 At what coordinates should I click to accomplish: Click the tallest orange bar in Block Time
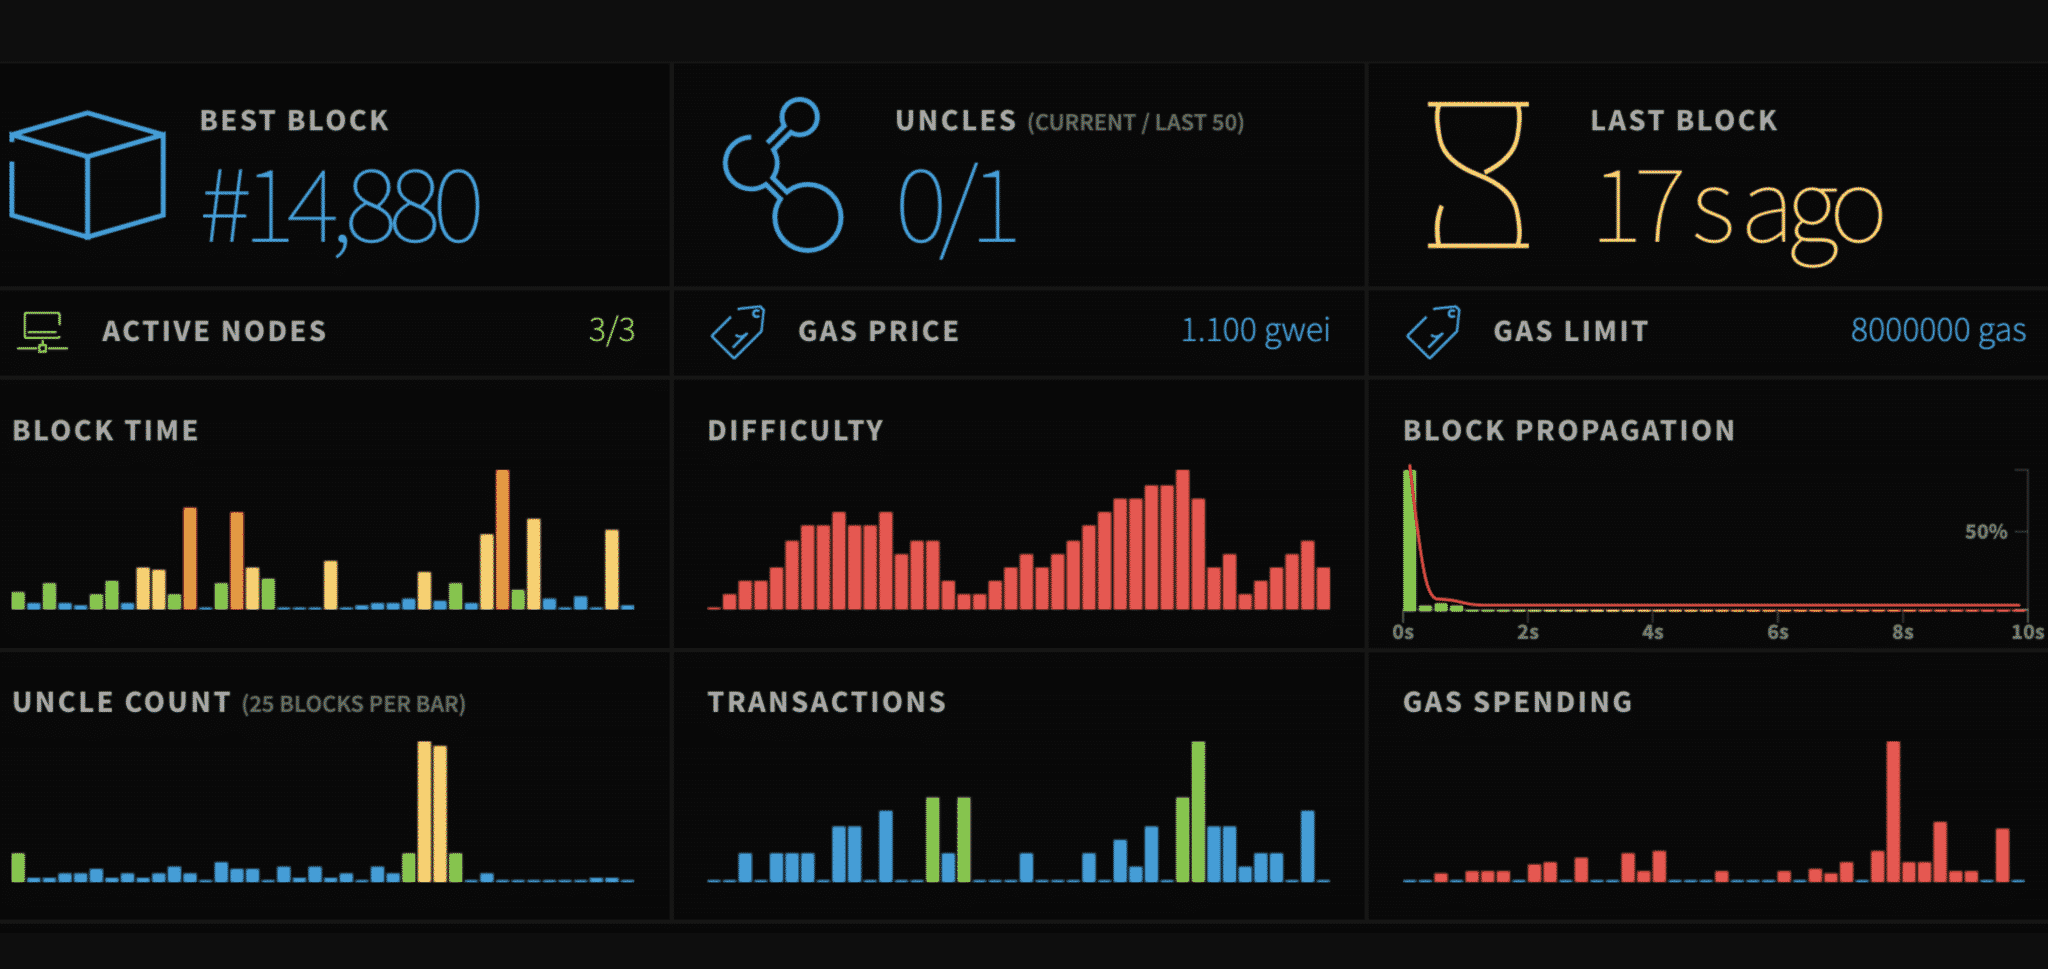(x=502, y=538)
